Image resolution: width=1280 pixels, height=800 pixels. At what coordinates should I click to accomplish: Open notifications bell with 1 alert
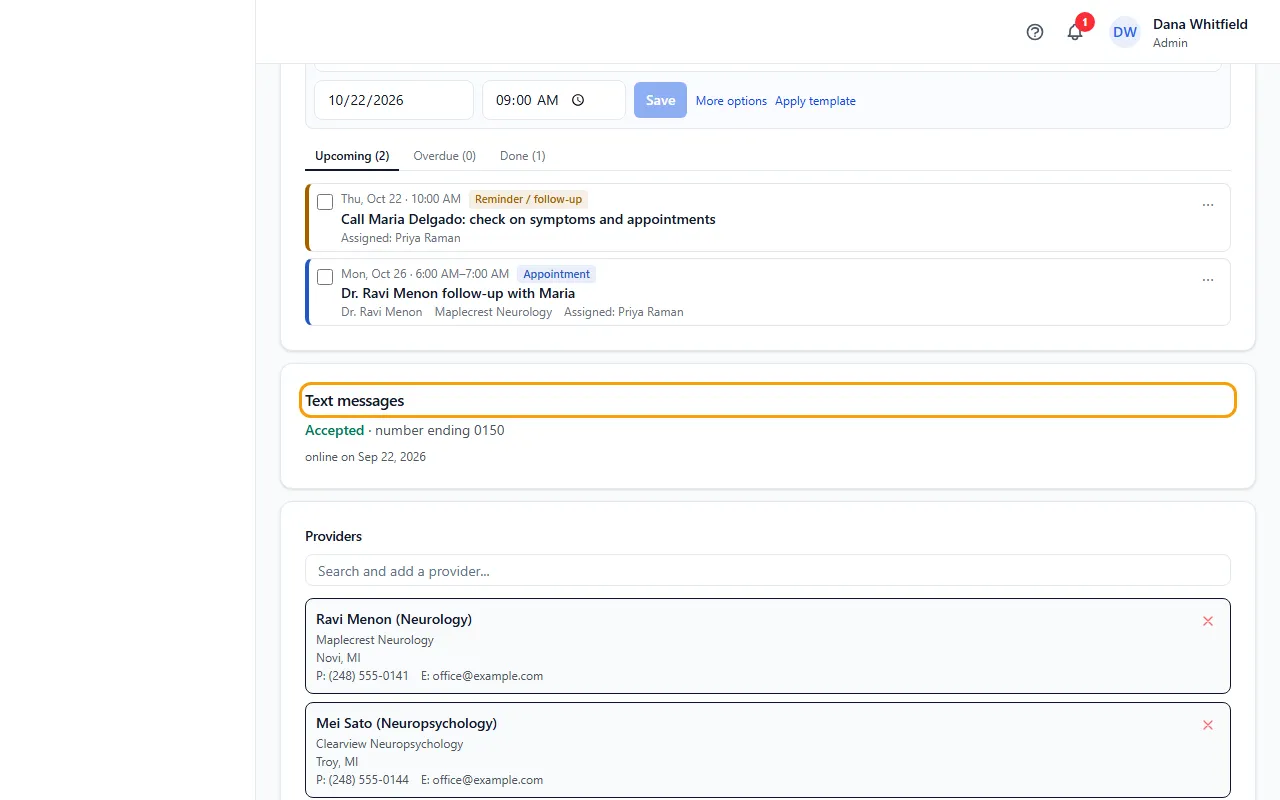(1075, 32)
